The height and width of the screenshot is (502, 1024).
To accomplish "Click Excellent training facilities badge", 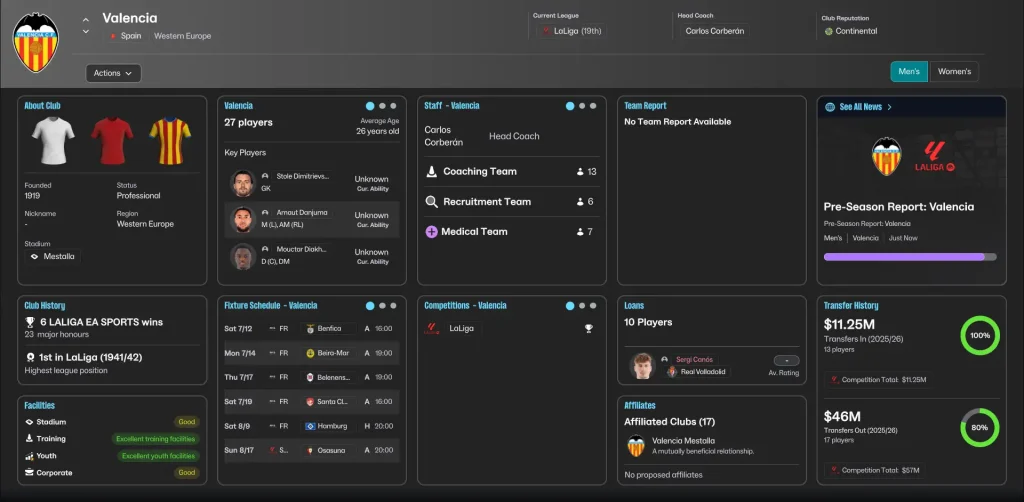I will [x=155, y=439].
